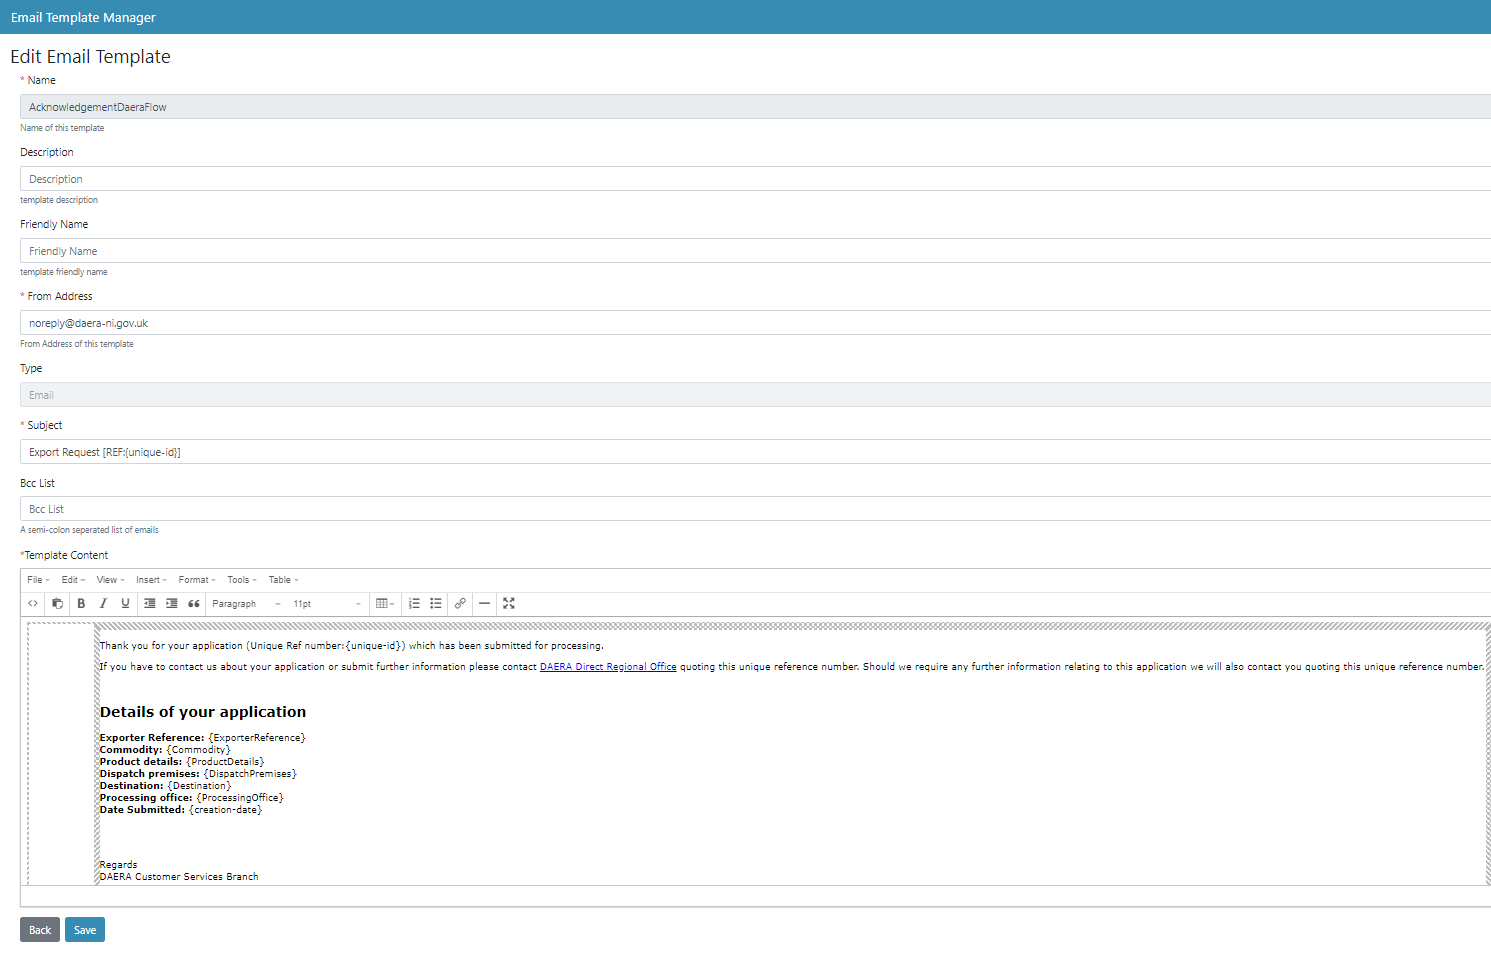Apply blockquote formatting
Viewport: 1491px width, 954px height.
click(x=194, y=603)
